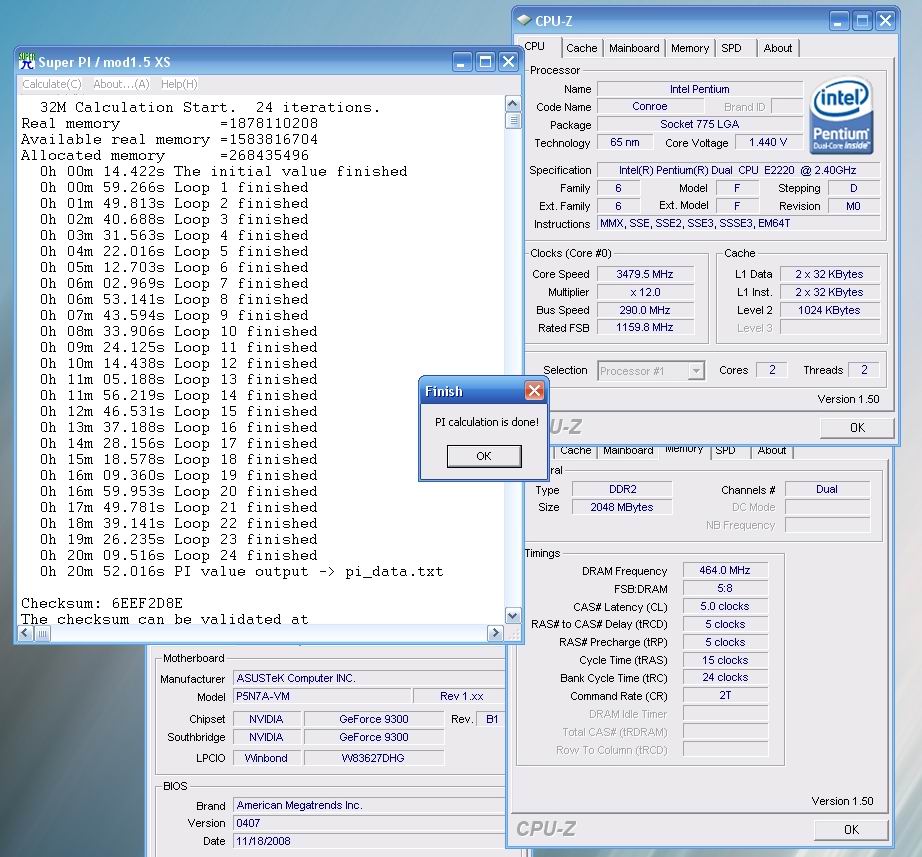Switch to the Memory tab in top CPU-Z
The image size is (922, 857).
(690, 48)
